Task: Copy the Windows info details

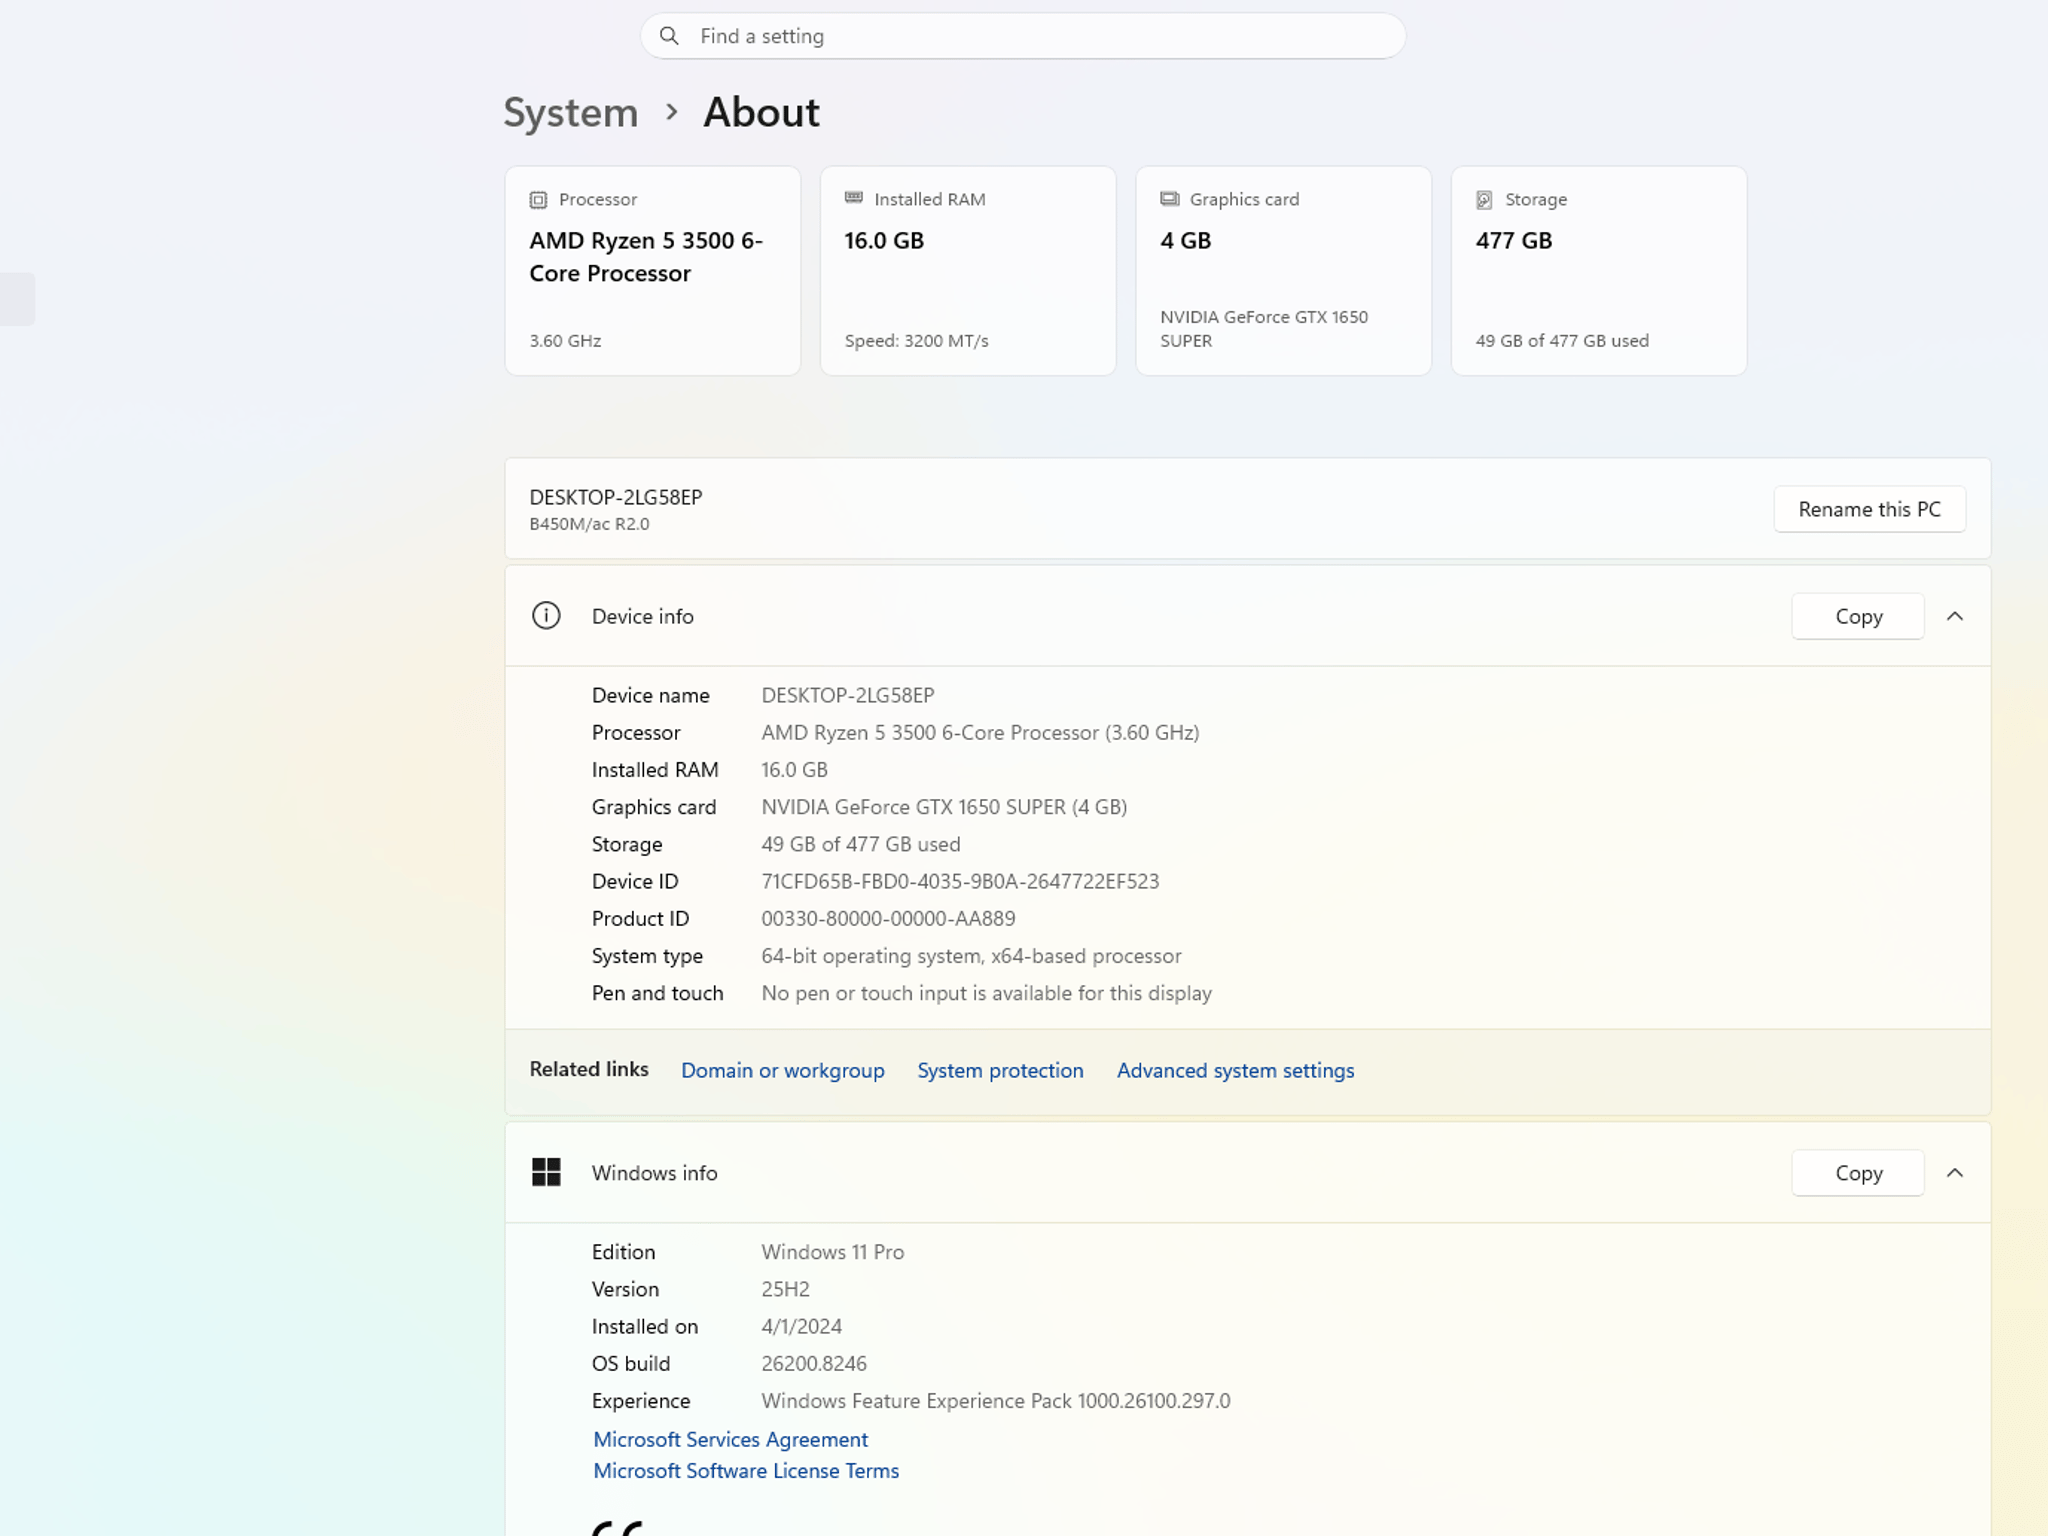Action: click(1858, 1173)
